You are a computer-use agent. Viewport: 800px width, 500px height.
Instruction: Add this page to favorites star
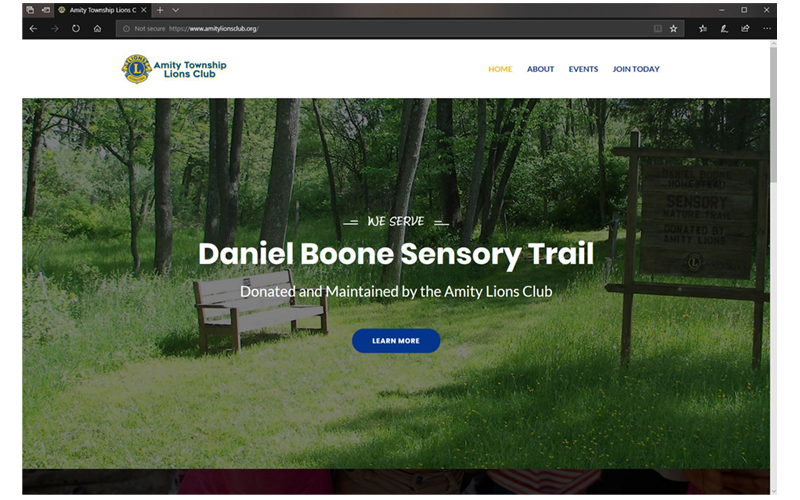tap(673, 29)
